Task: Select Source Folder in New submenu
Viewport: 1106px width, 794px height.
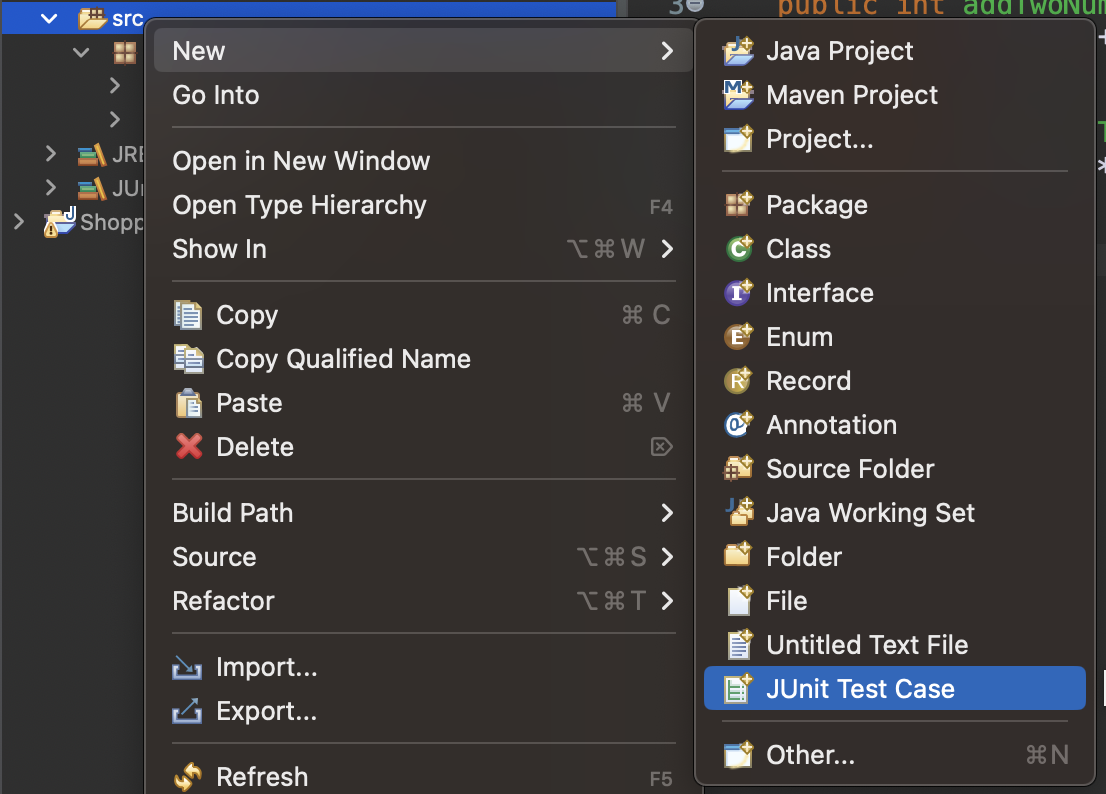Action: (x=894, y=468)
